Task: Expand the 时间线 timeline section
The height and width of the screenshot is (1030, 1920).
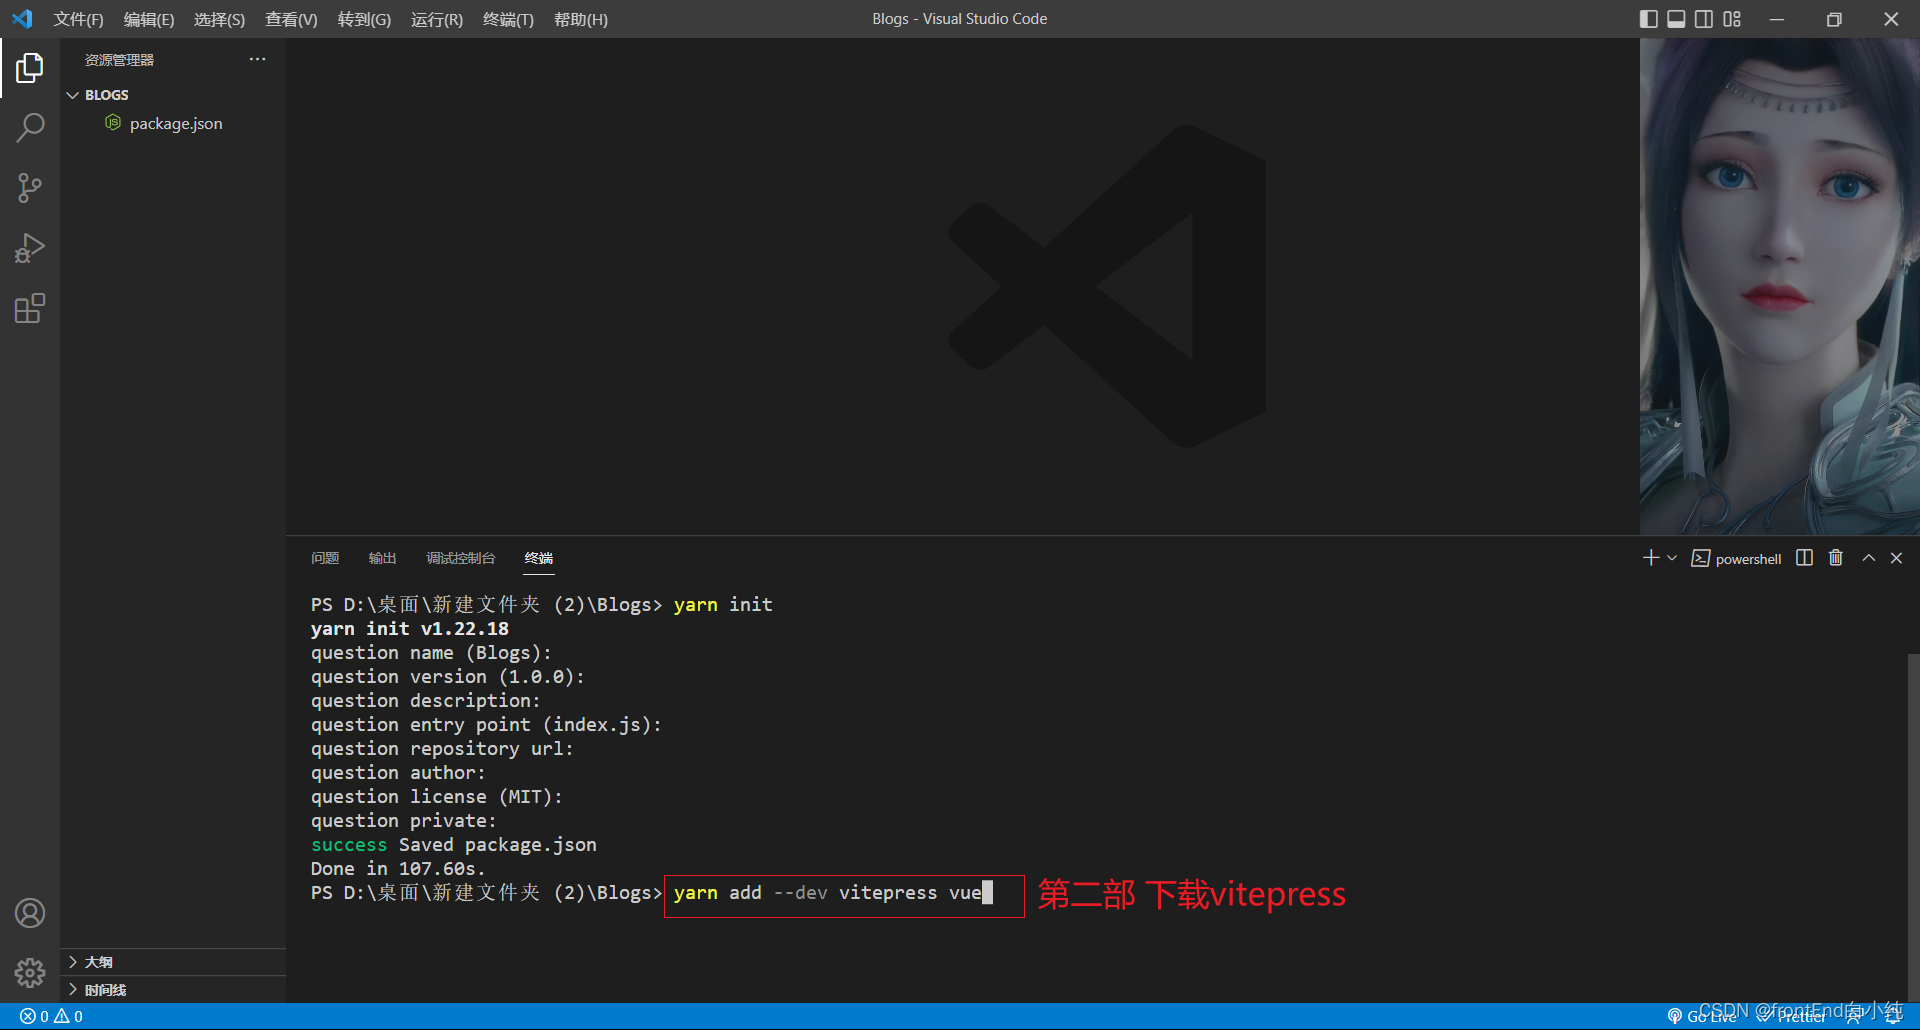Action: 173,990
